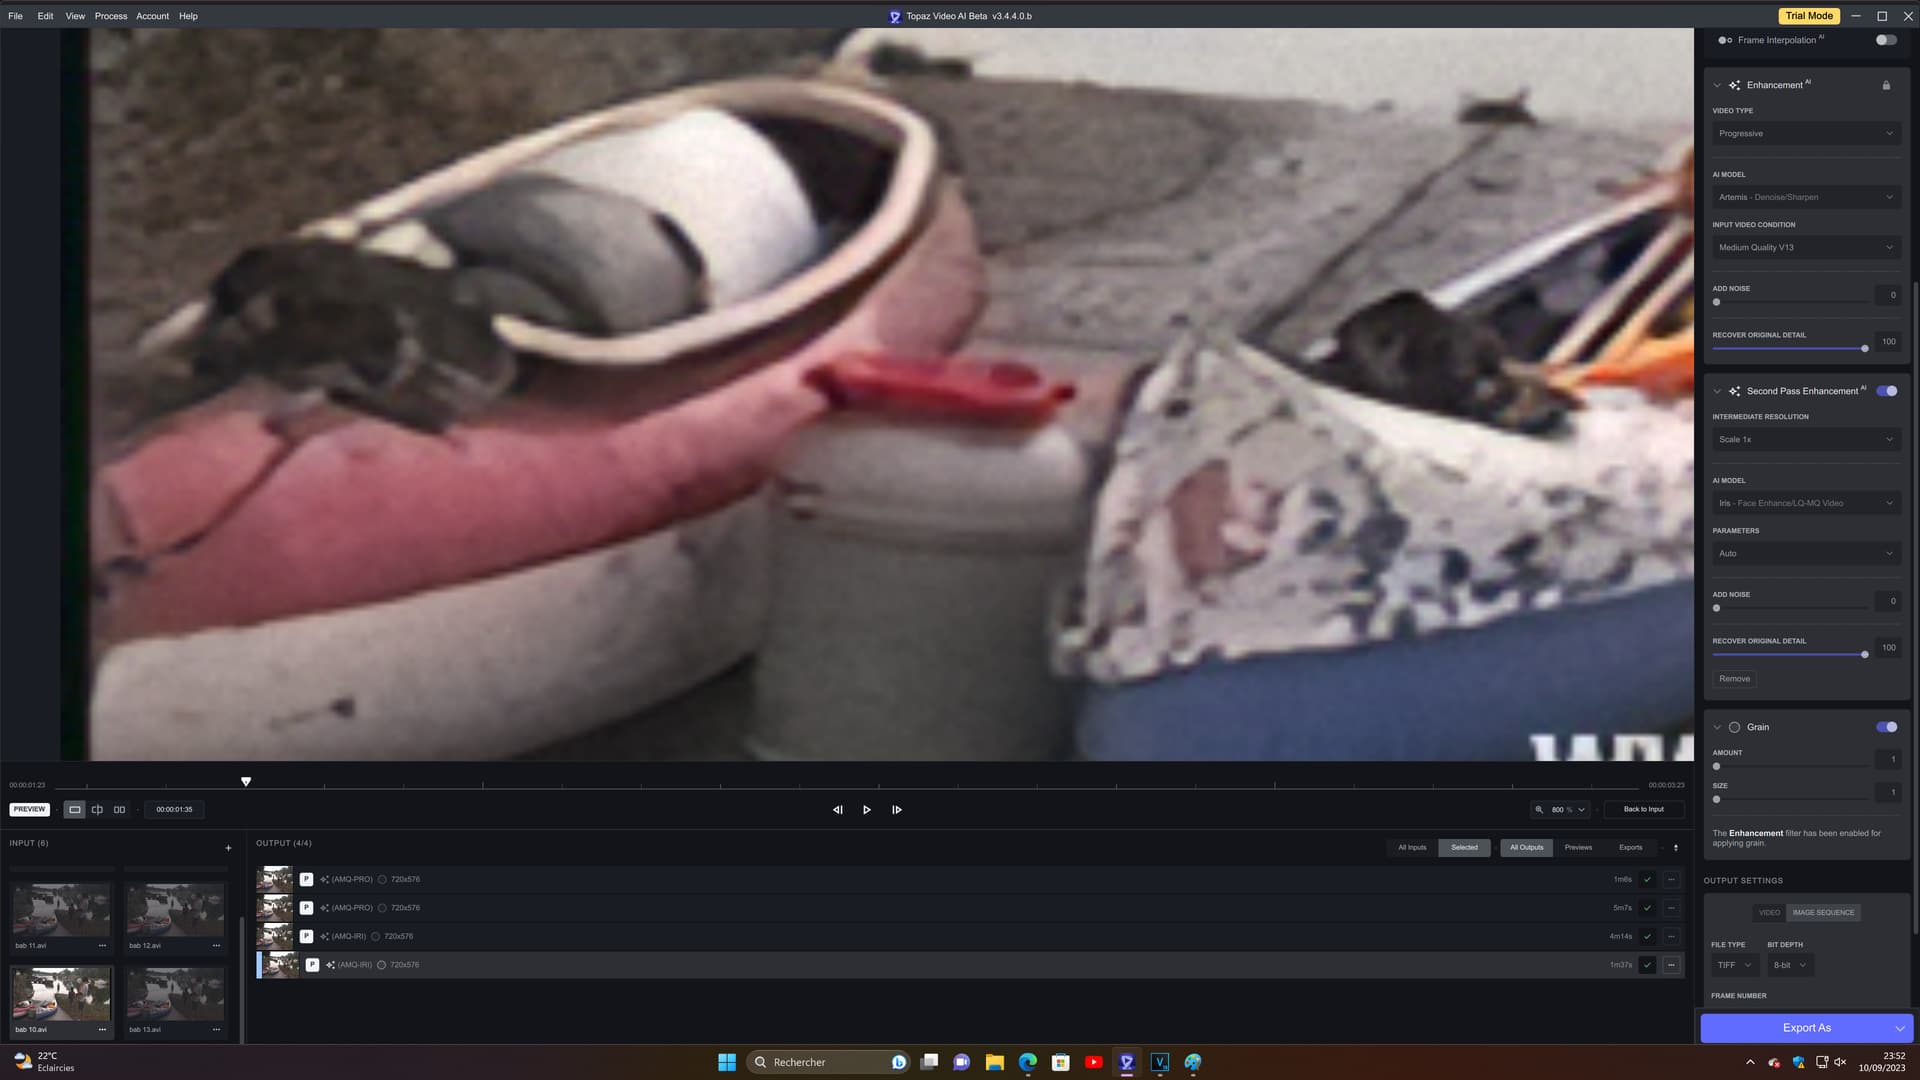Open the Process menu

(110, 16)
